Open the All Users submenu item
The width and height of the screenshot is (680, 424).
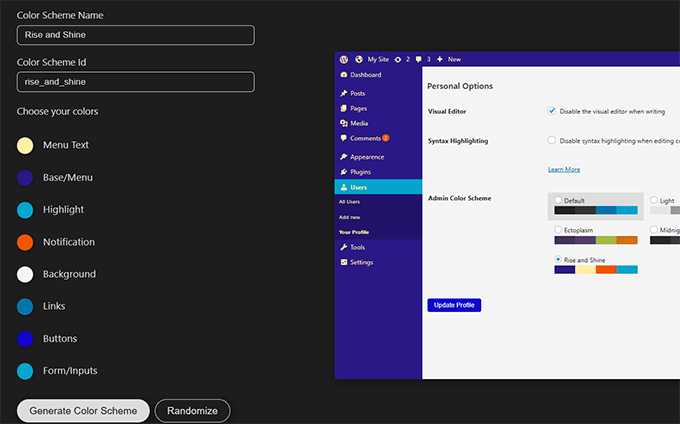coord(349,202)
